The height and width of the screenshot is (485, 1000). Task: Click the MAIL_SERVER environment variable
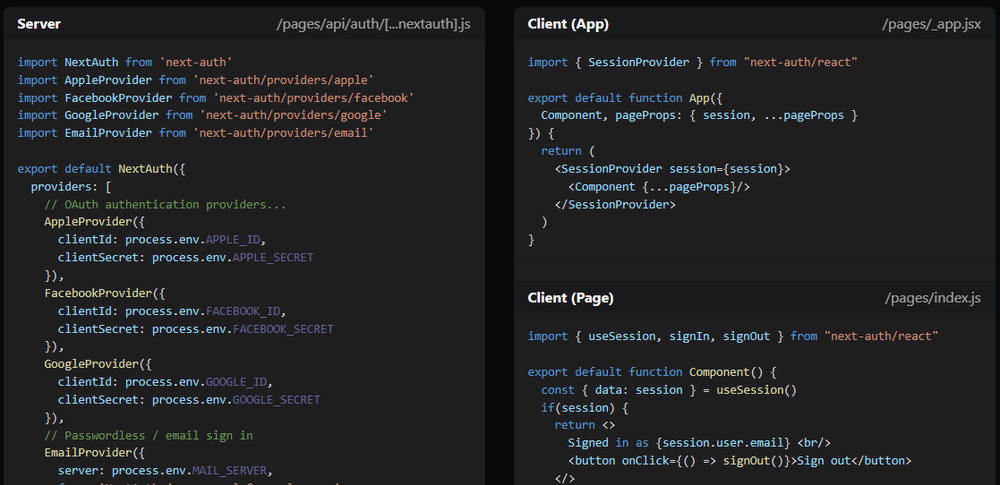point(229,471)
